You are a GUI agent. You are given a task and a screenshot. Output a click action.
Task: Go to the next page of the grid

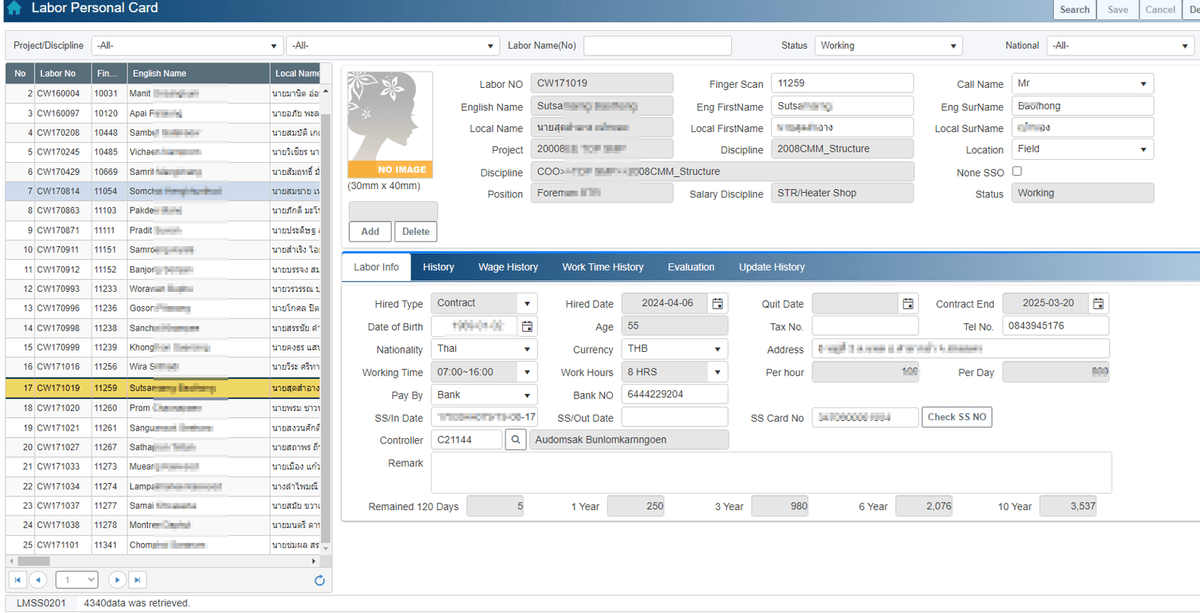(117, 580)
